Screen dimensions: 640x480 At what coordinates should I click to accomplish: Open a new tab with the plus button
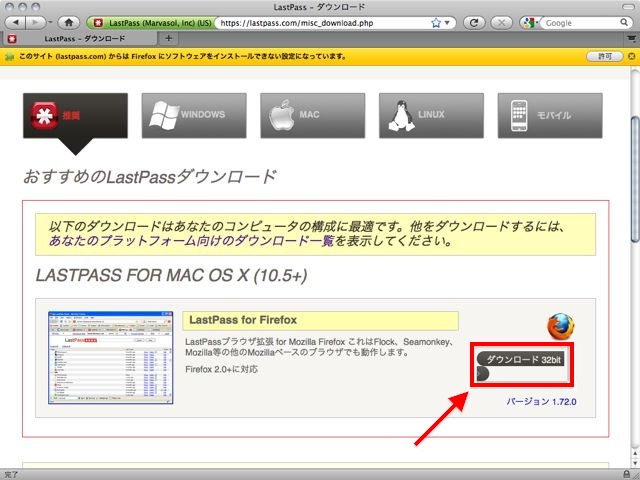(168, 38)
